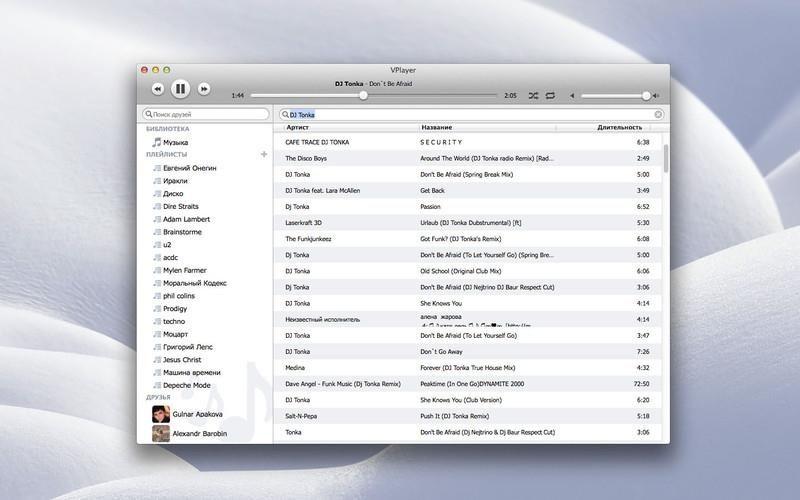Open the Adam Lambert playlist
This screenshot has height=500, width=800.
186,219
